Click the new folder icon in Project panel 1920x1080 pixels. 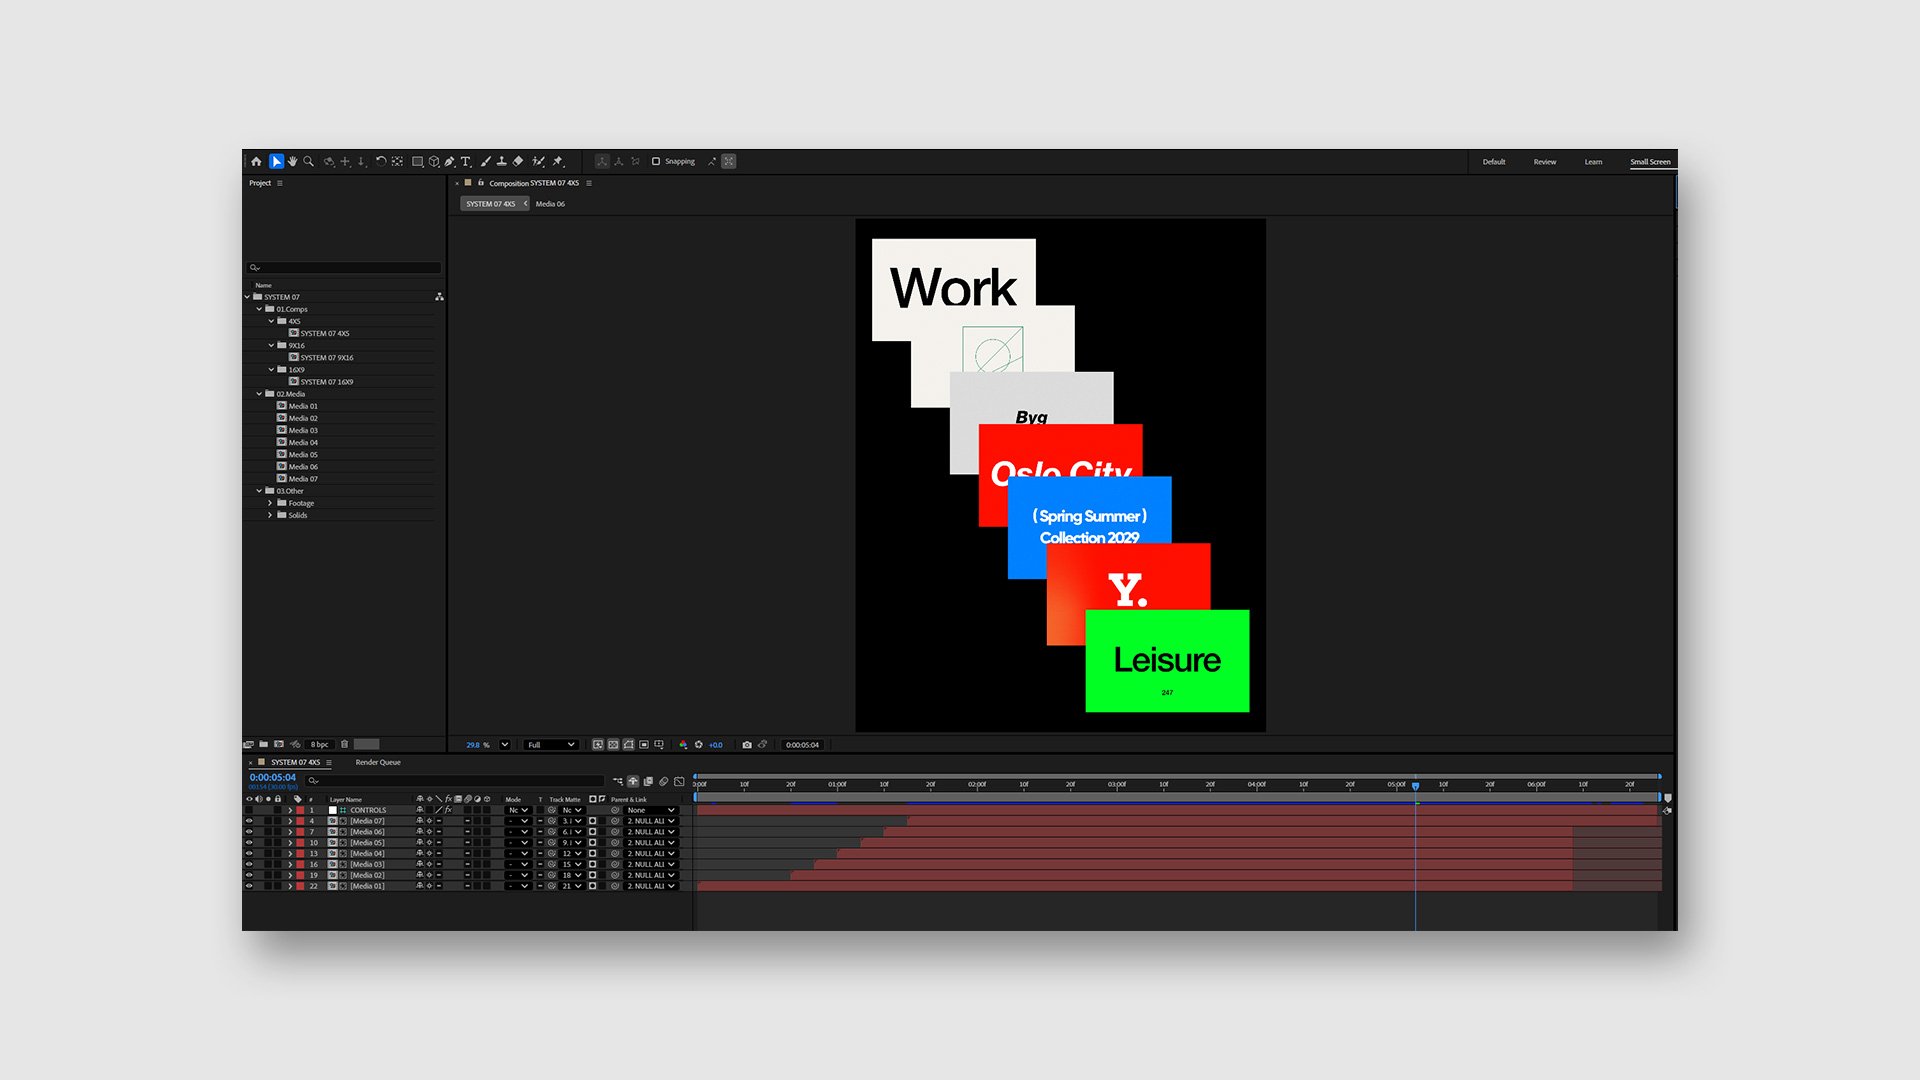point(263,744)
